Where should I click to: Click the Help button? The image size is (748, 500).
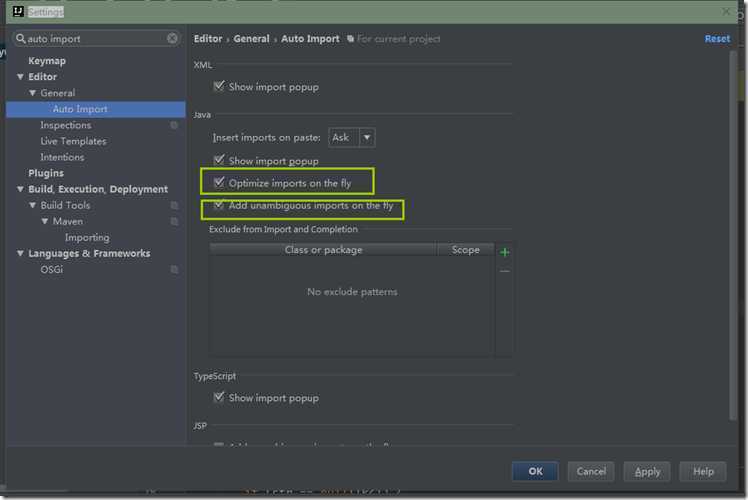703,471
